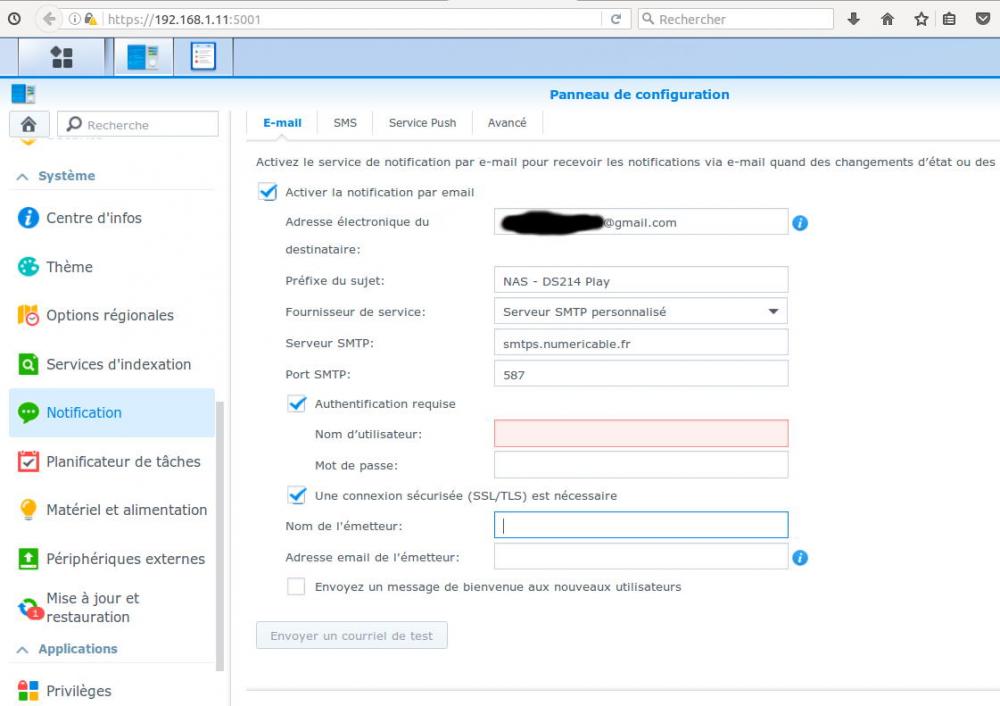The image size is (1000, 706).
Task: Open Planificateur de tâches
Action: (x=123, y=461)
